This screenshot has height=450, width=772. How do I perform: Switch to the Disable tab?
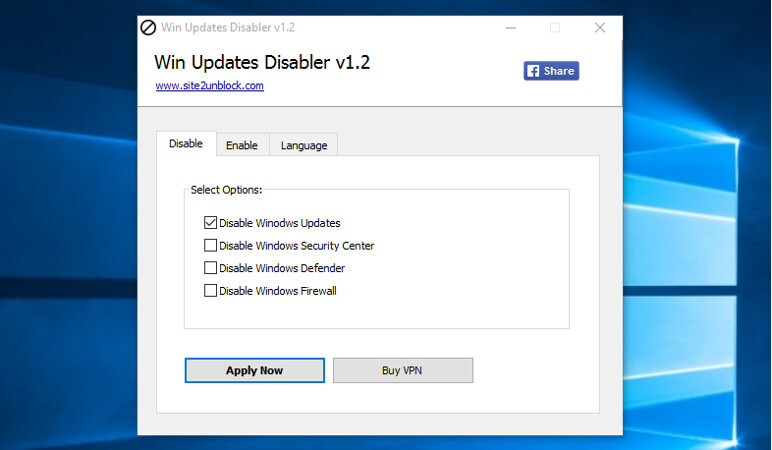coord(186,144)
